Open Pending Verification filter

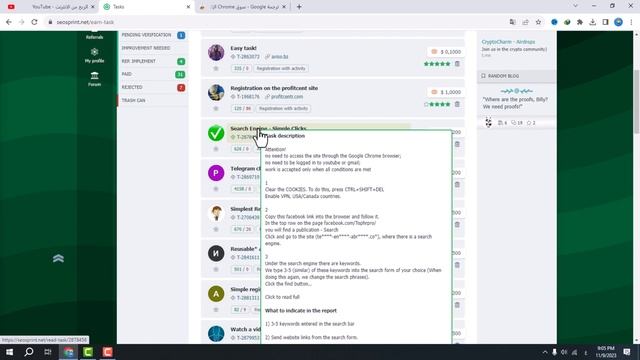point(153,35)
